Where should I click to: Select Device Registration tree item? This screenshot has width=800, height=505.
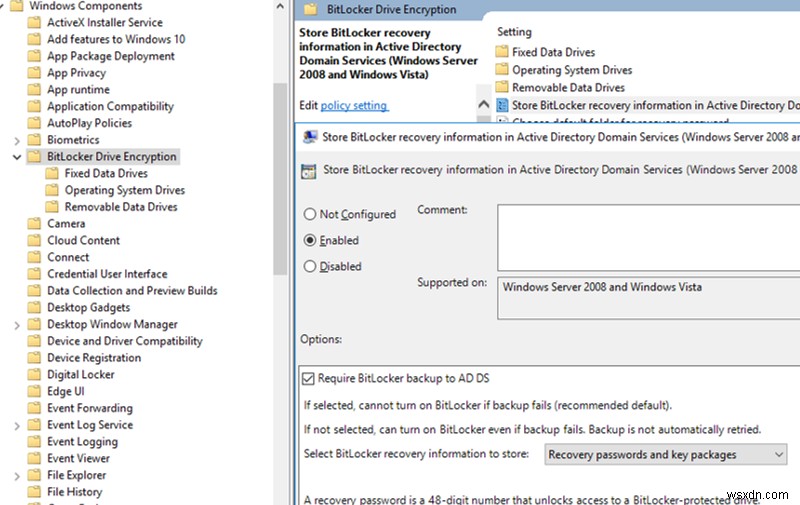click(94, 358)
